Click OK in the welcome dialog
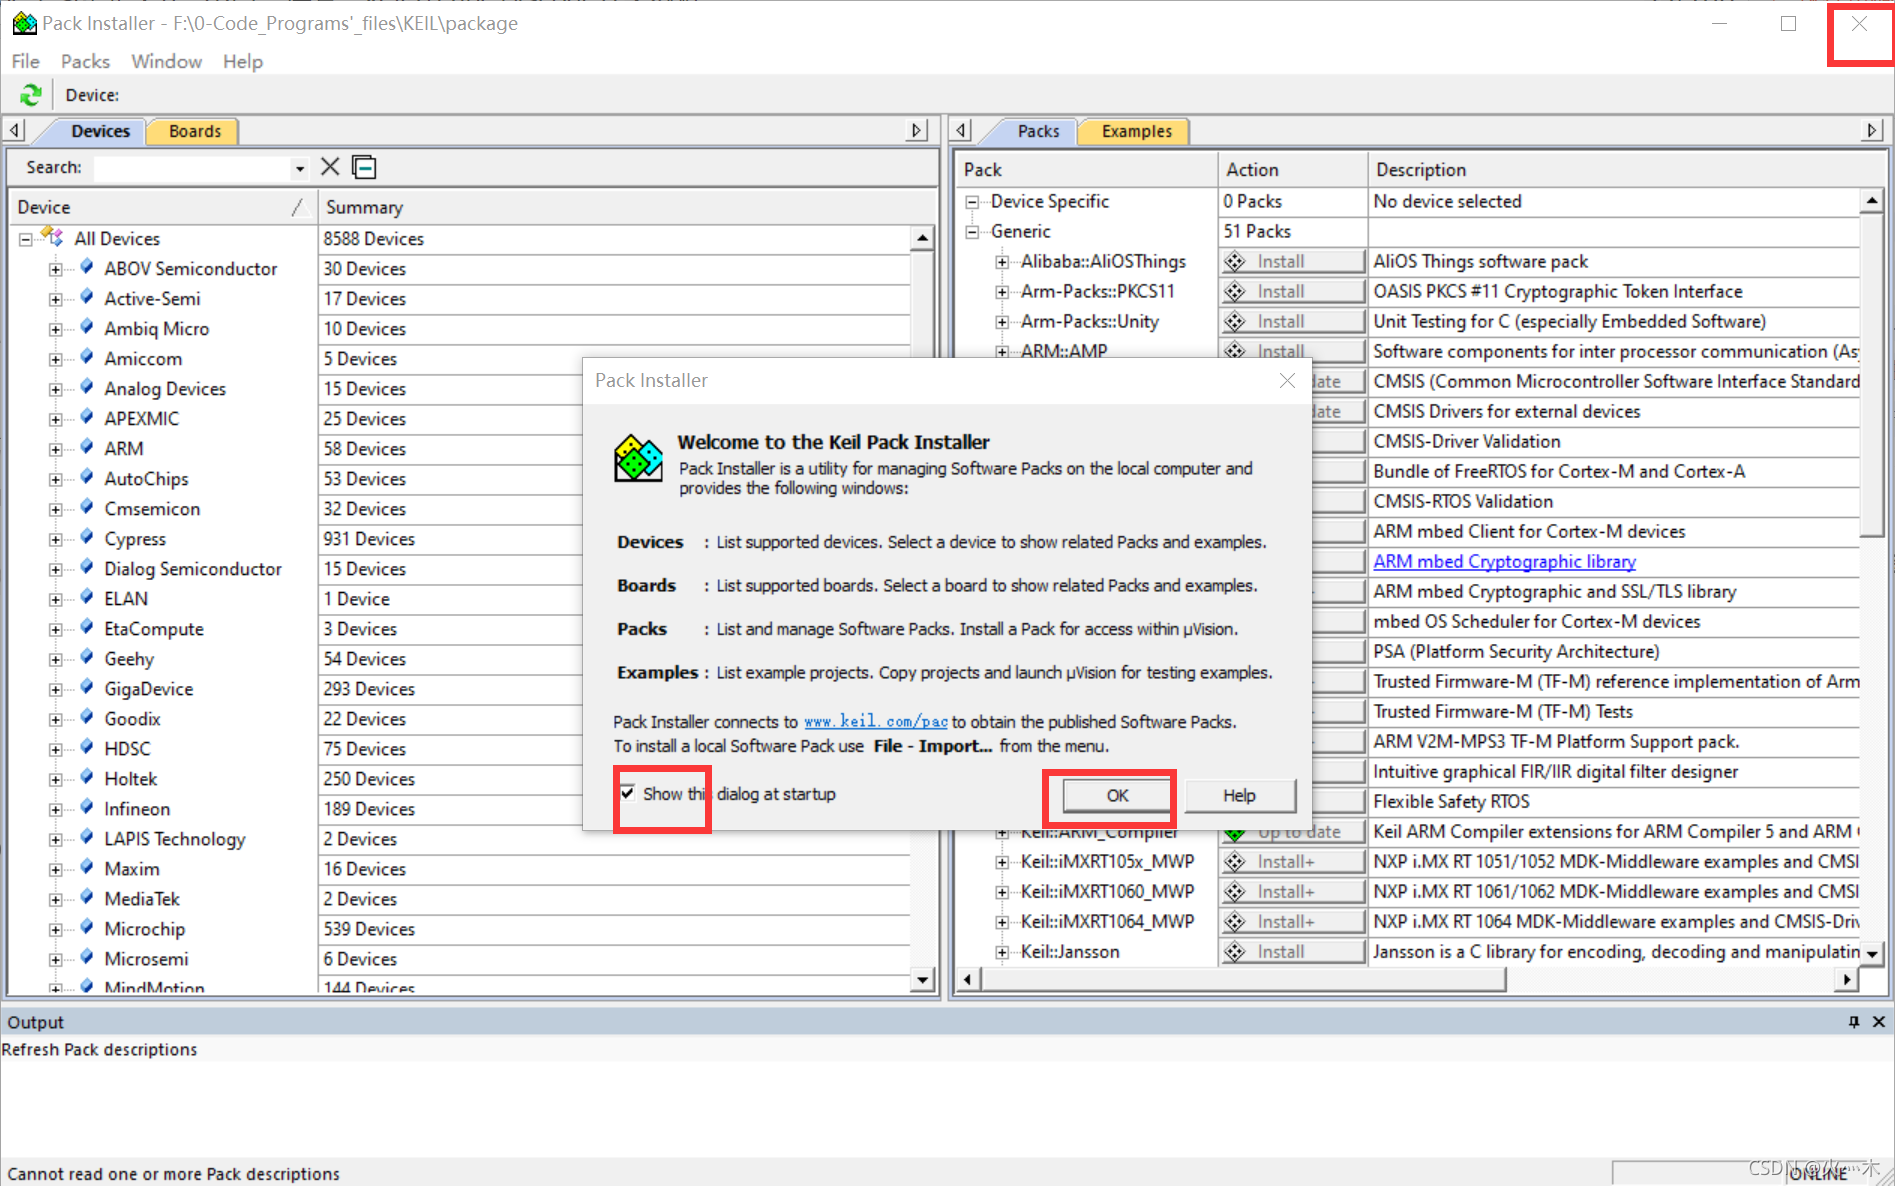 [x=1117, y=795]
